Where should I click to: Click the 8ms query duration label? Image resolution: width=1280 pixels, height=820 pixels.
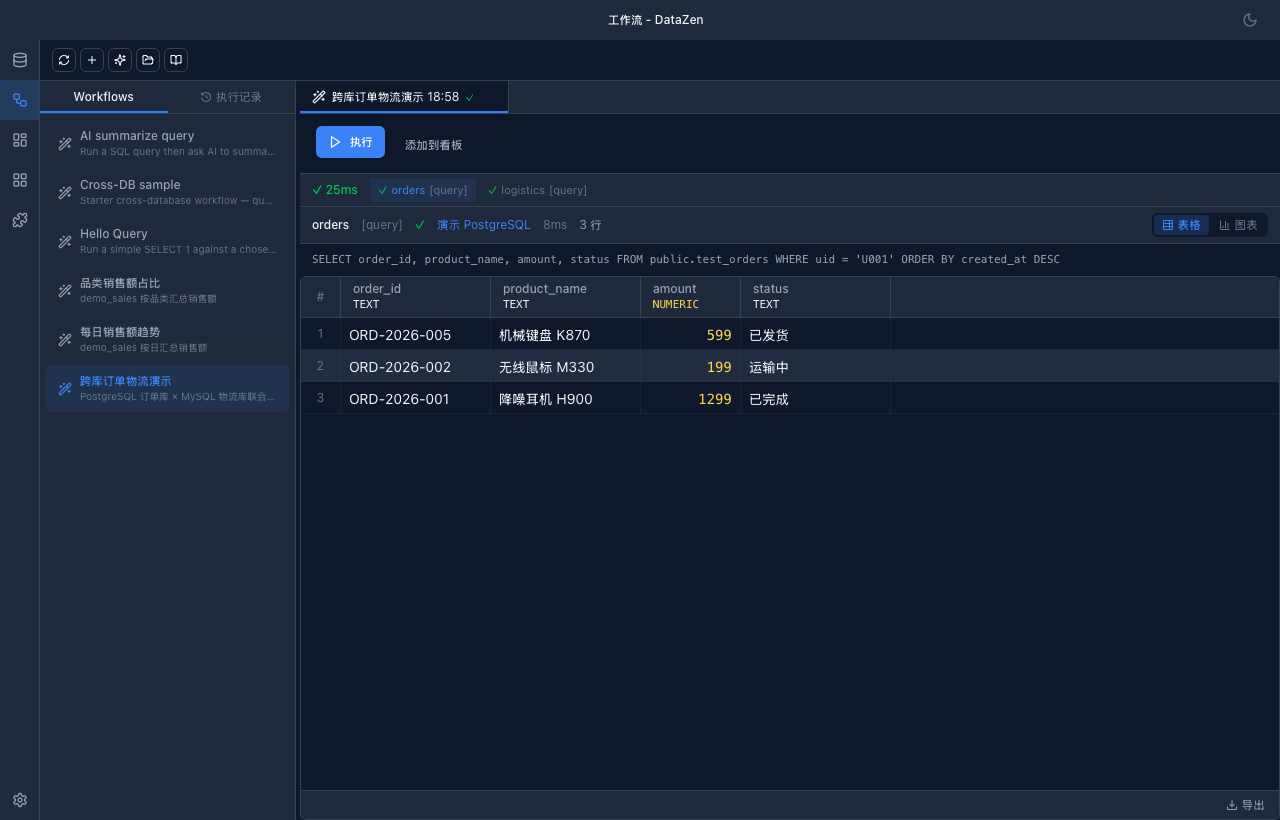pos(555,225)
